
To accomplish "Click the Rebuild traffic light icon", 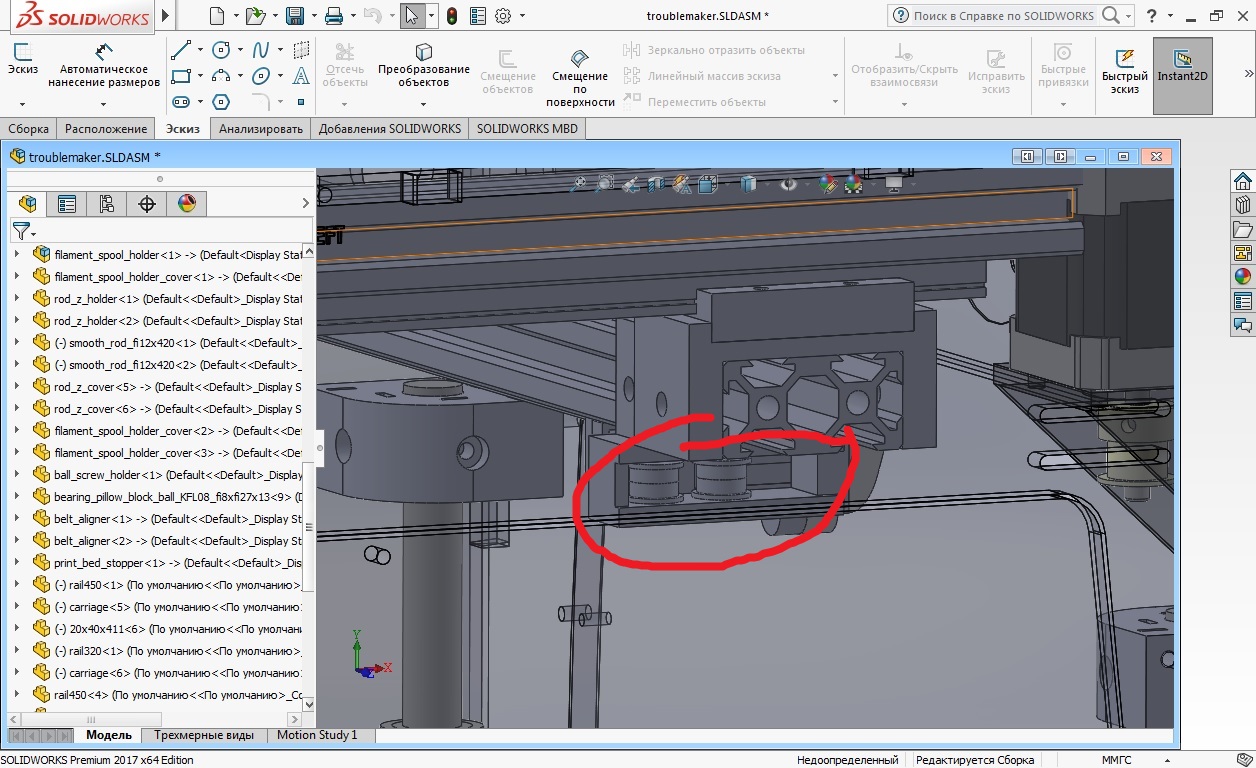I will coord(452,16).
